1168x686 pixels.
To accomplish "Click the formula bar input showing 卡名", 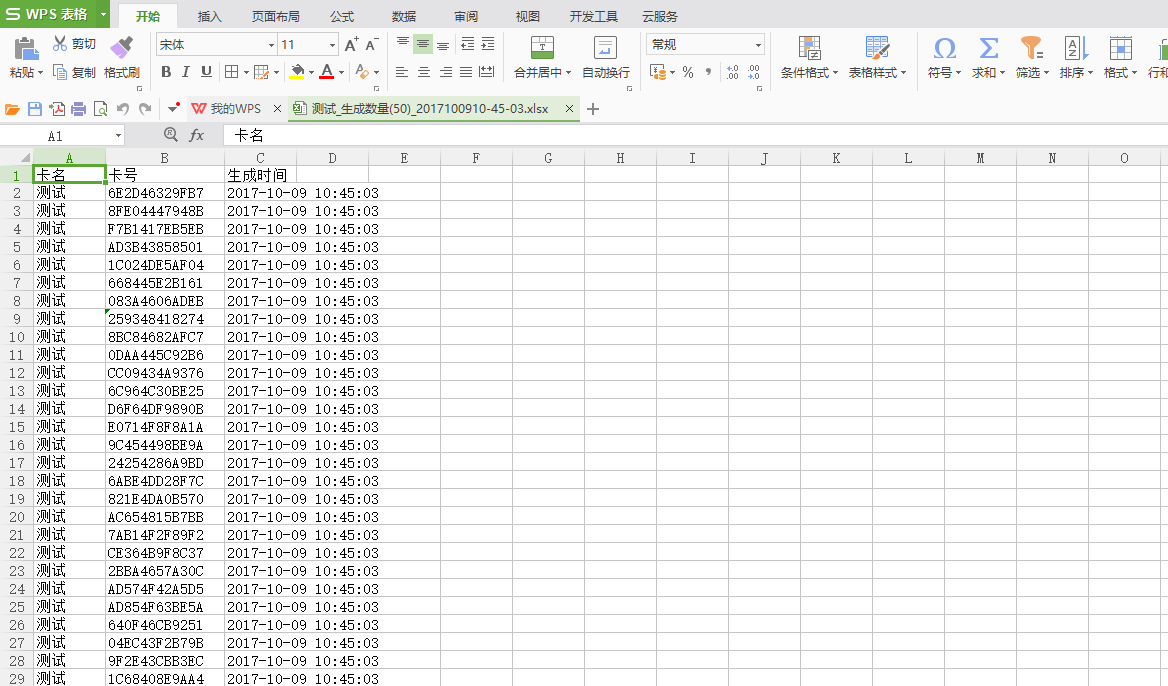I will click(x=600, y=135).
